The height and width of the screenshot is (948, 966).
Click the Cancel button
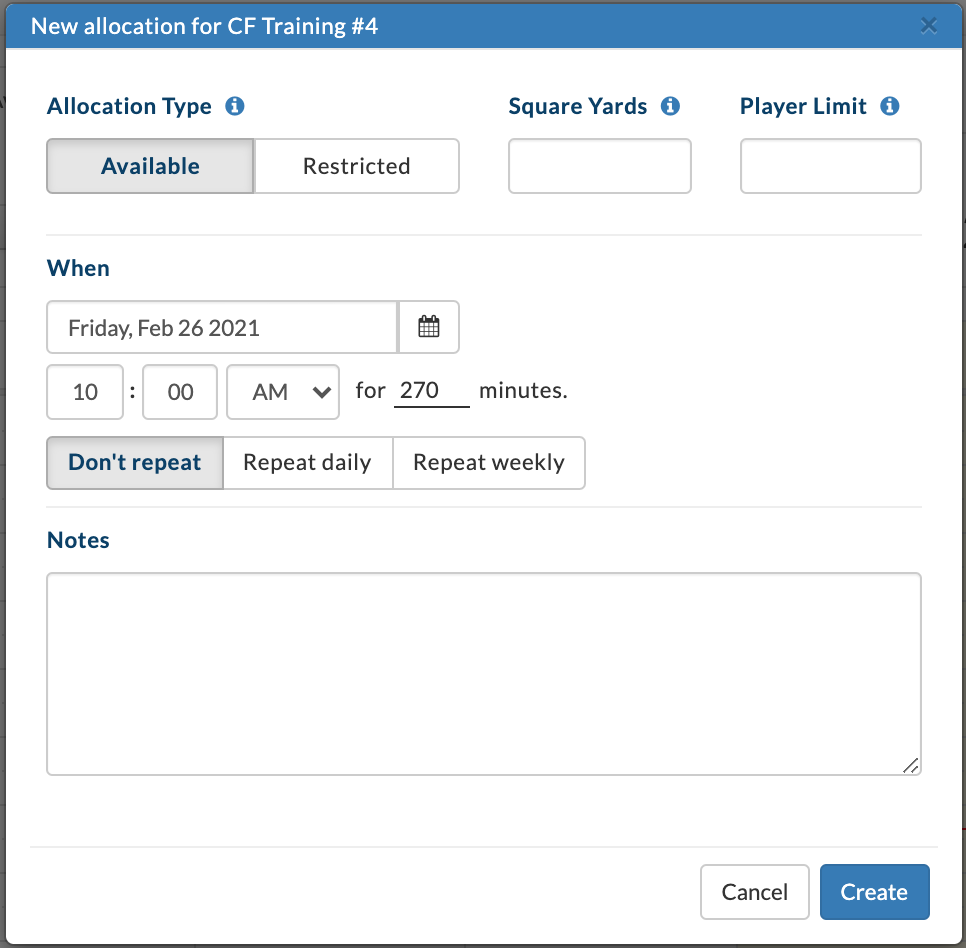pos(755,891)
